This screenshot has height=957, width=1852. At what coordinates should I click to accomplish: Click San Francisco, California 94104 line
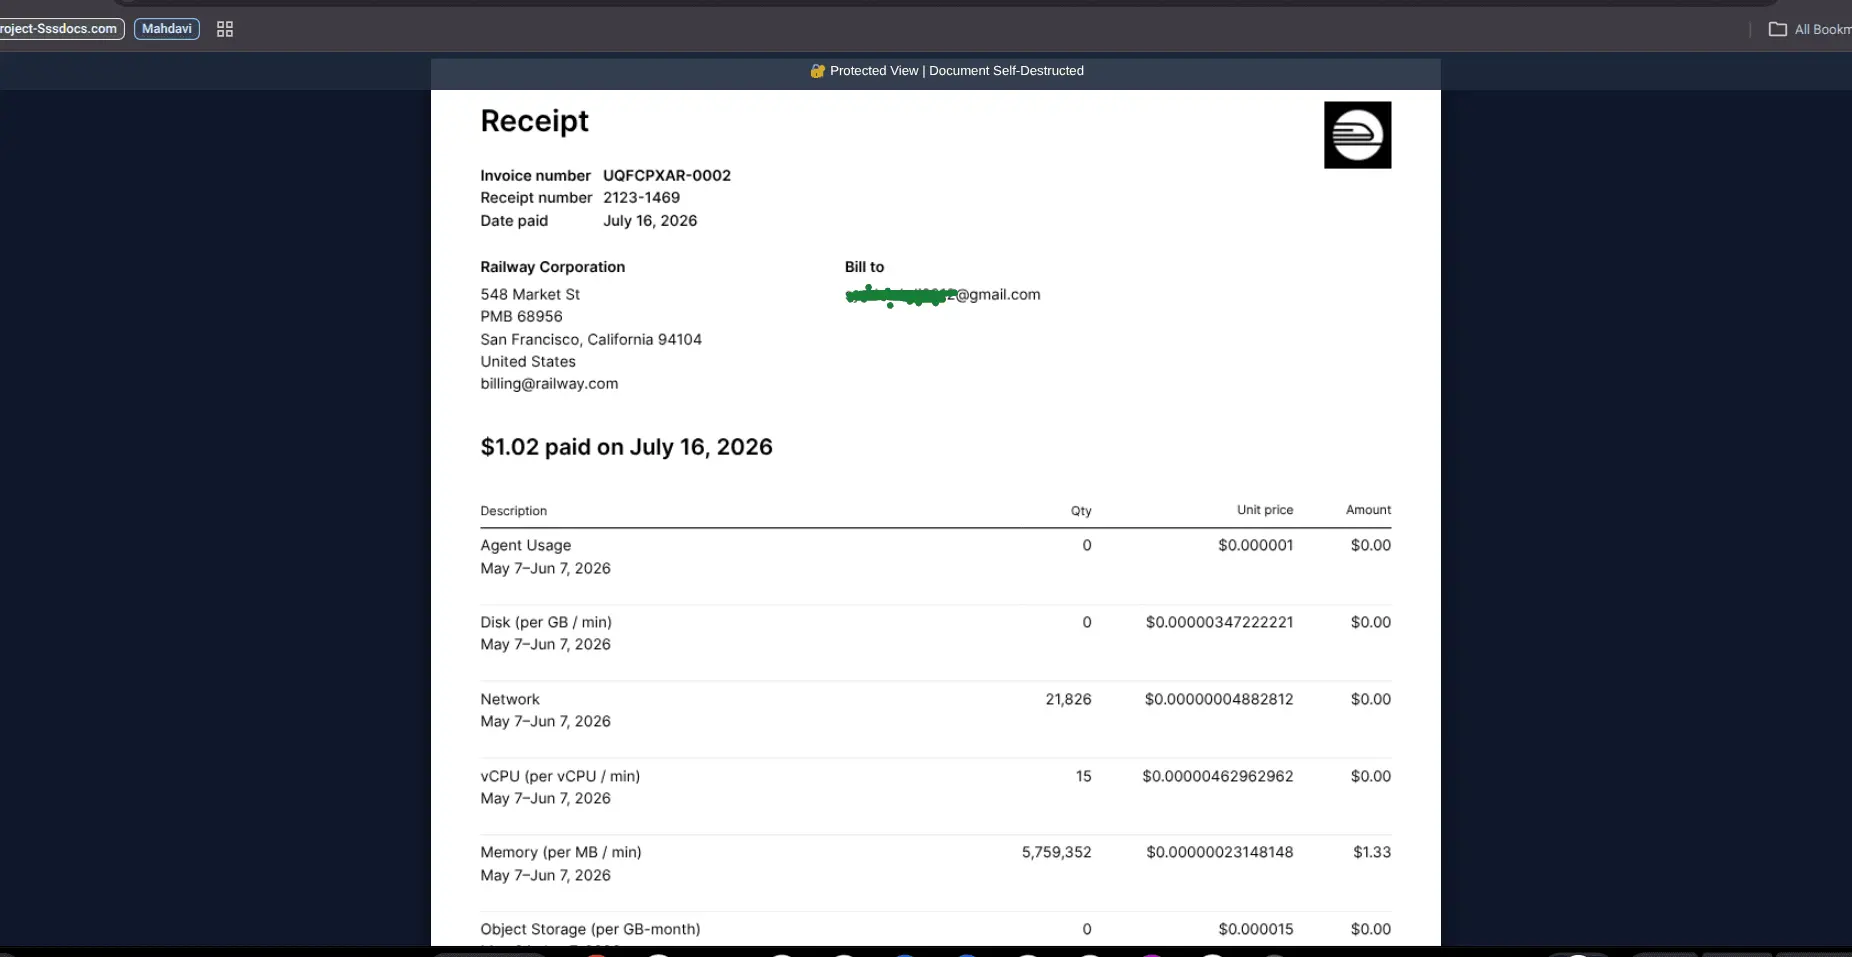click(x=591, y=340)
